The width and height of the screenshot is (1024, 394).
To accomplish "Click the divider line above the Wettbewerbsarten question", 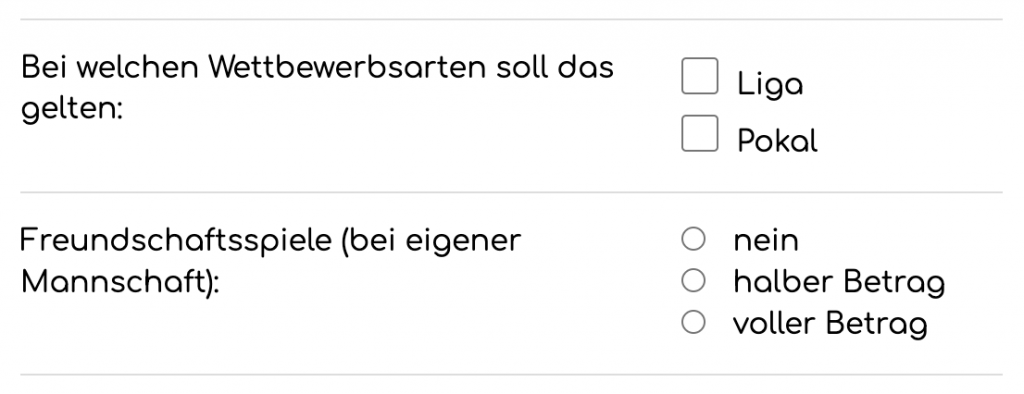I will pos(511,20).
